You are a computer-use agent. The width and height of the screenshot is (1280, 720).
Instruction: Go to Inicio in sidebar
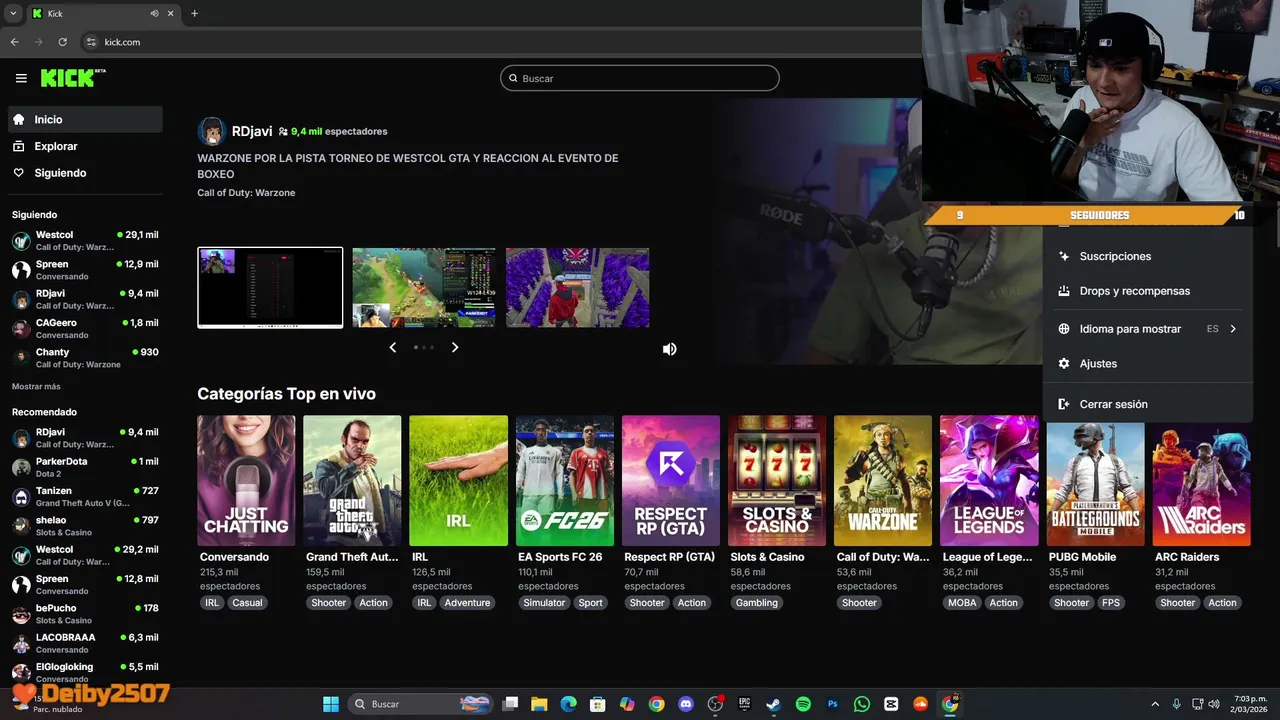(85, 119)
